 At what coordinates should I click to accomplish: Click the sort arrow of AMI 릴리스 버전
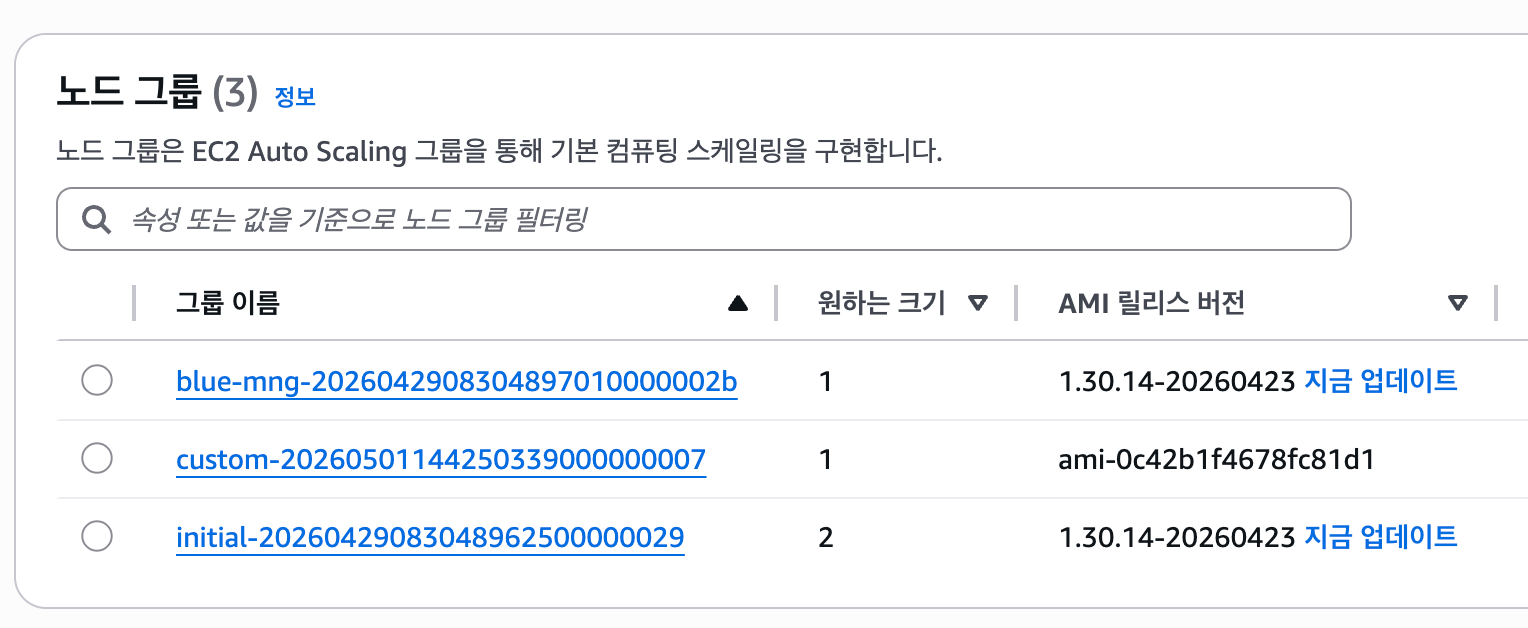1458,303
